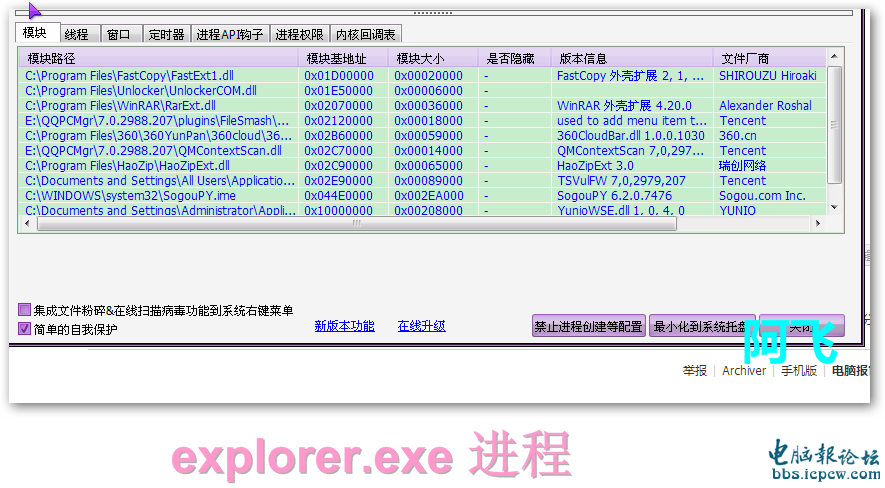The width and height of the screenshot is (885, 488).
Task: Click the 版本信息 column header
Action: (632, 58)
